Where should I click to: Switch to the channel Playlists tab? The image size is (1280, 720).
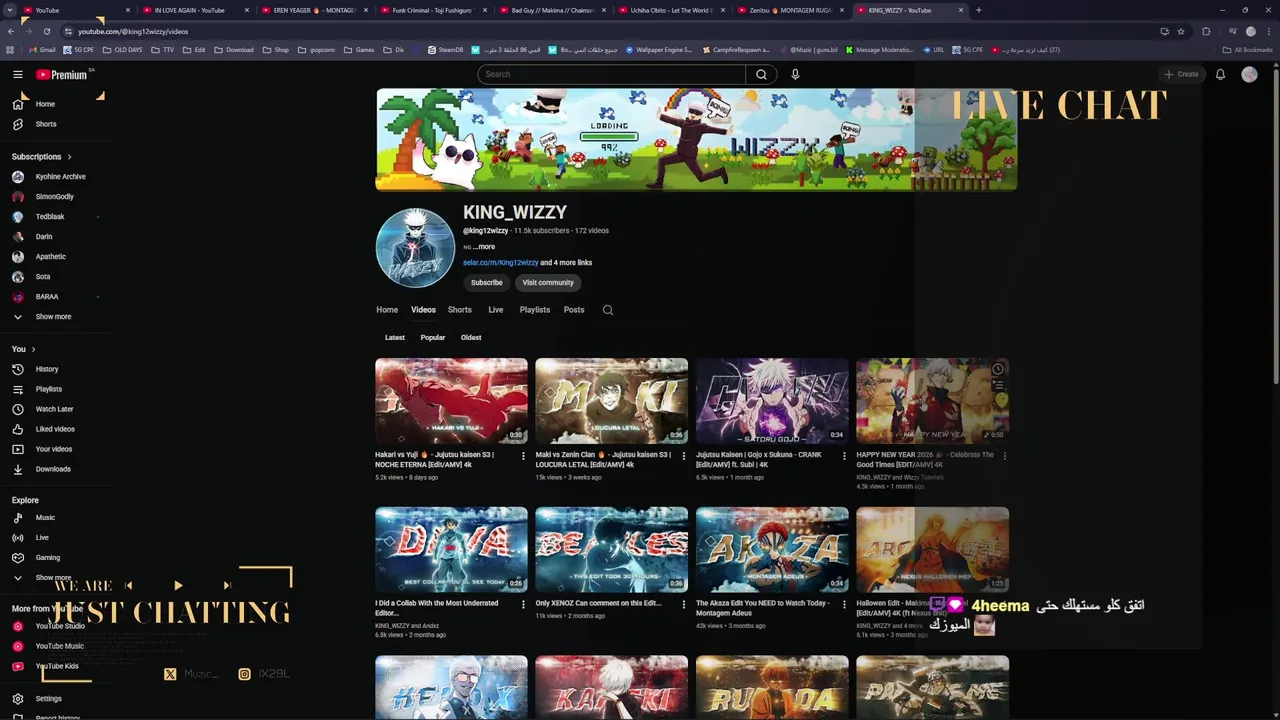[535, 310]
